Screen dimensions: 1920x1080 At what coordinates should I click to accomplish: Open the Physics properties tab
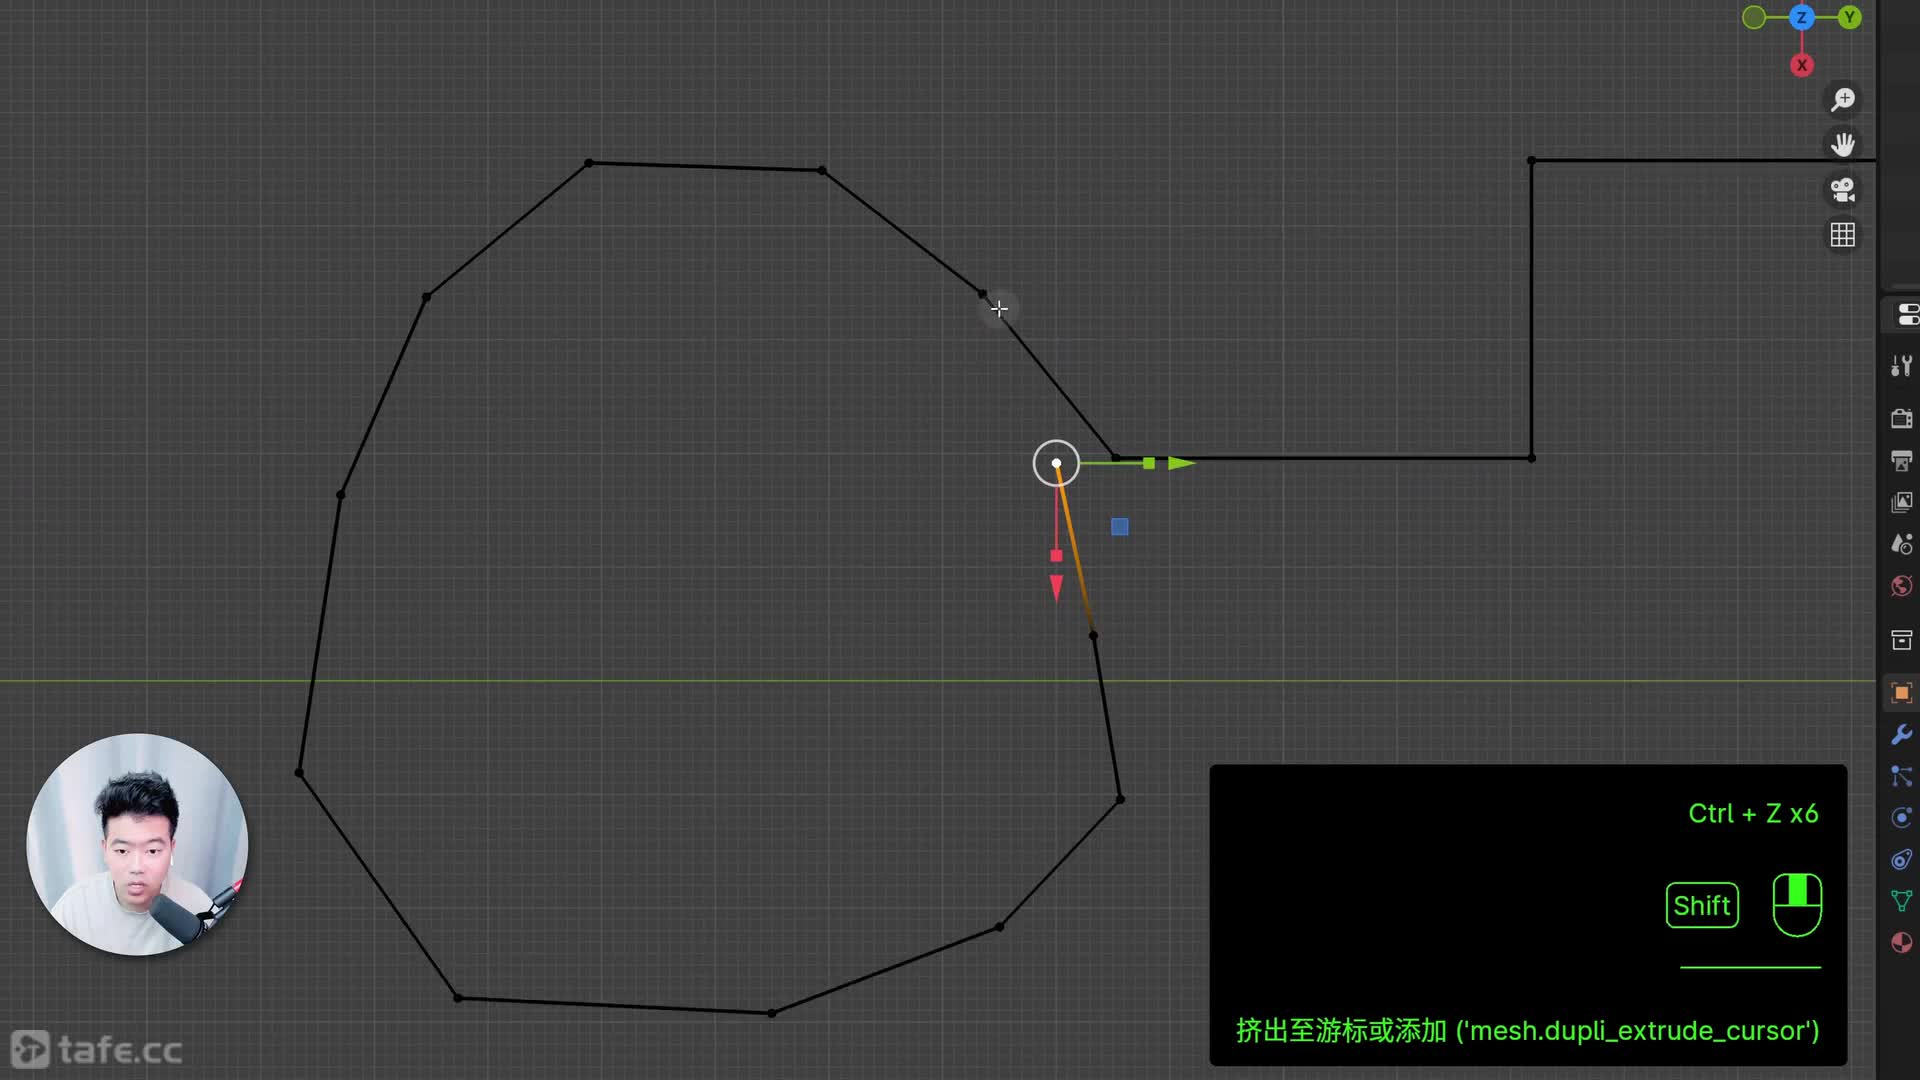(x=1901, y=818)
